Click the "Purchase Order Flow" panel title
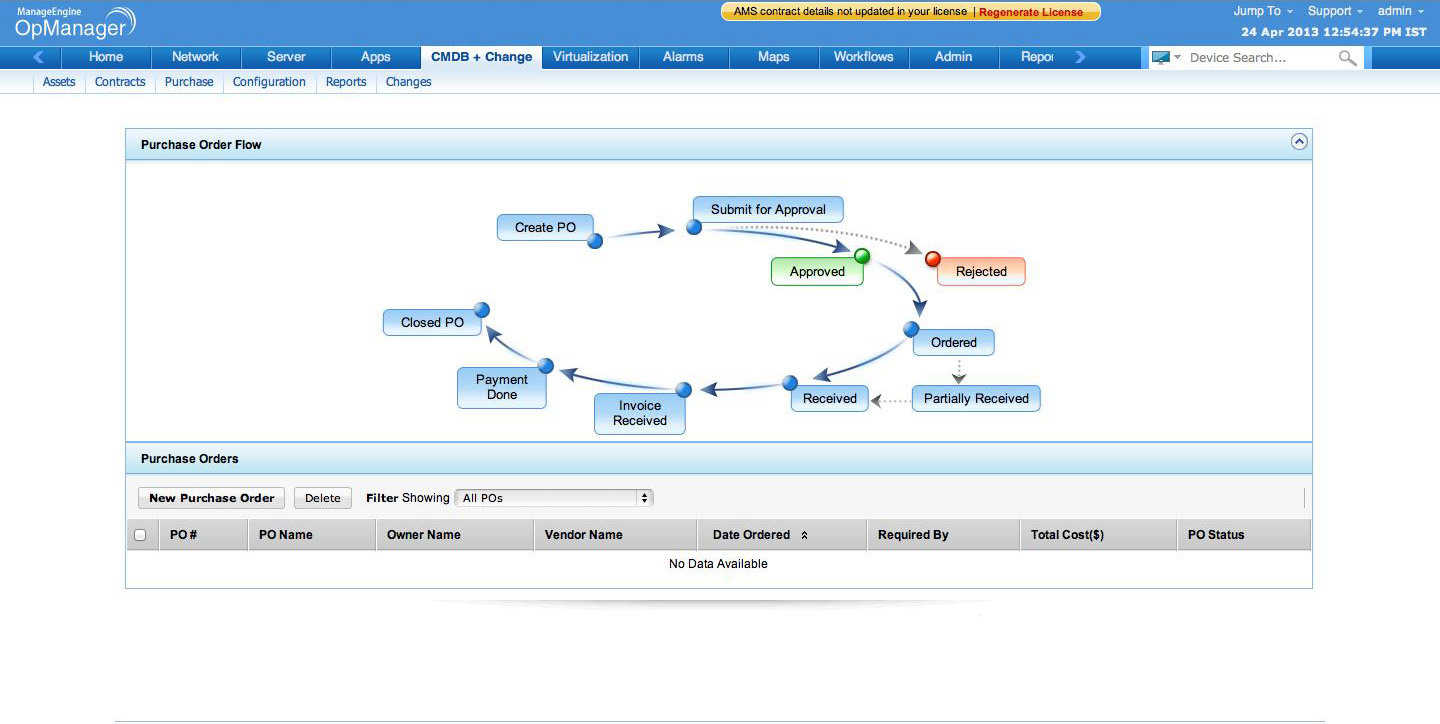Screen dimensions: 1440x724 [201, 145]
